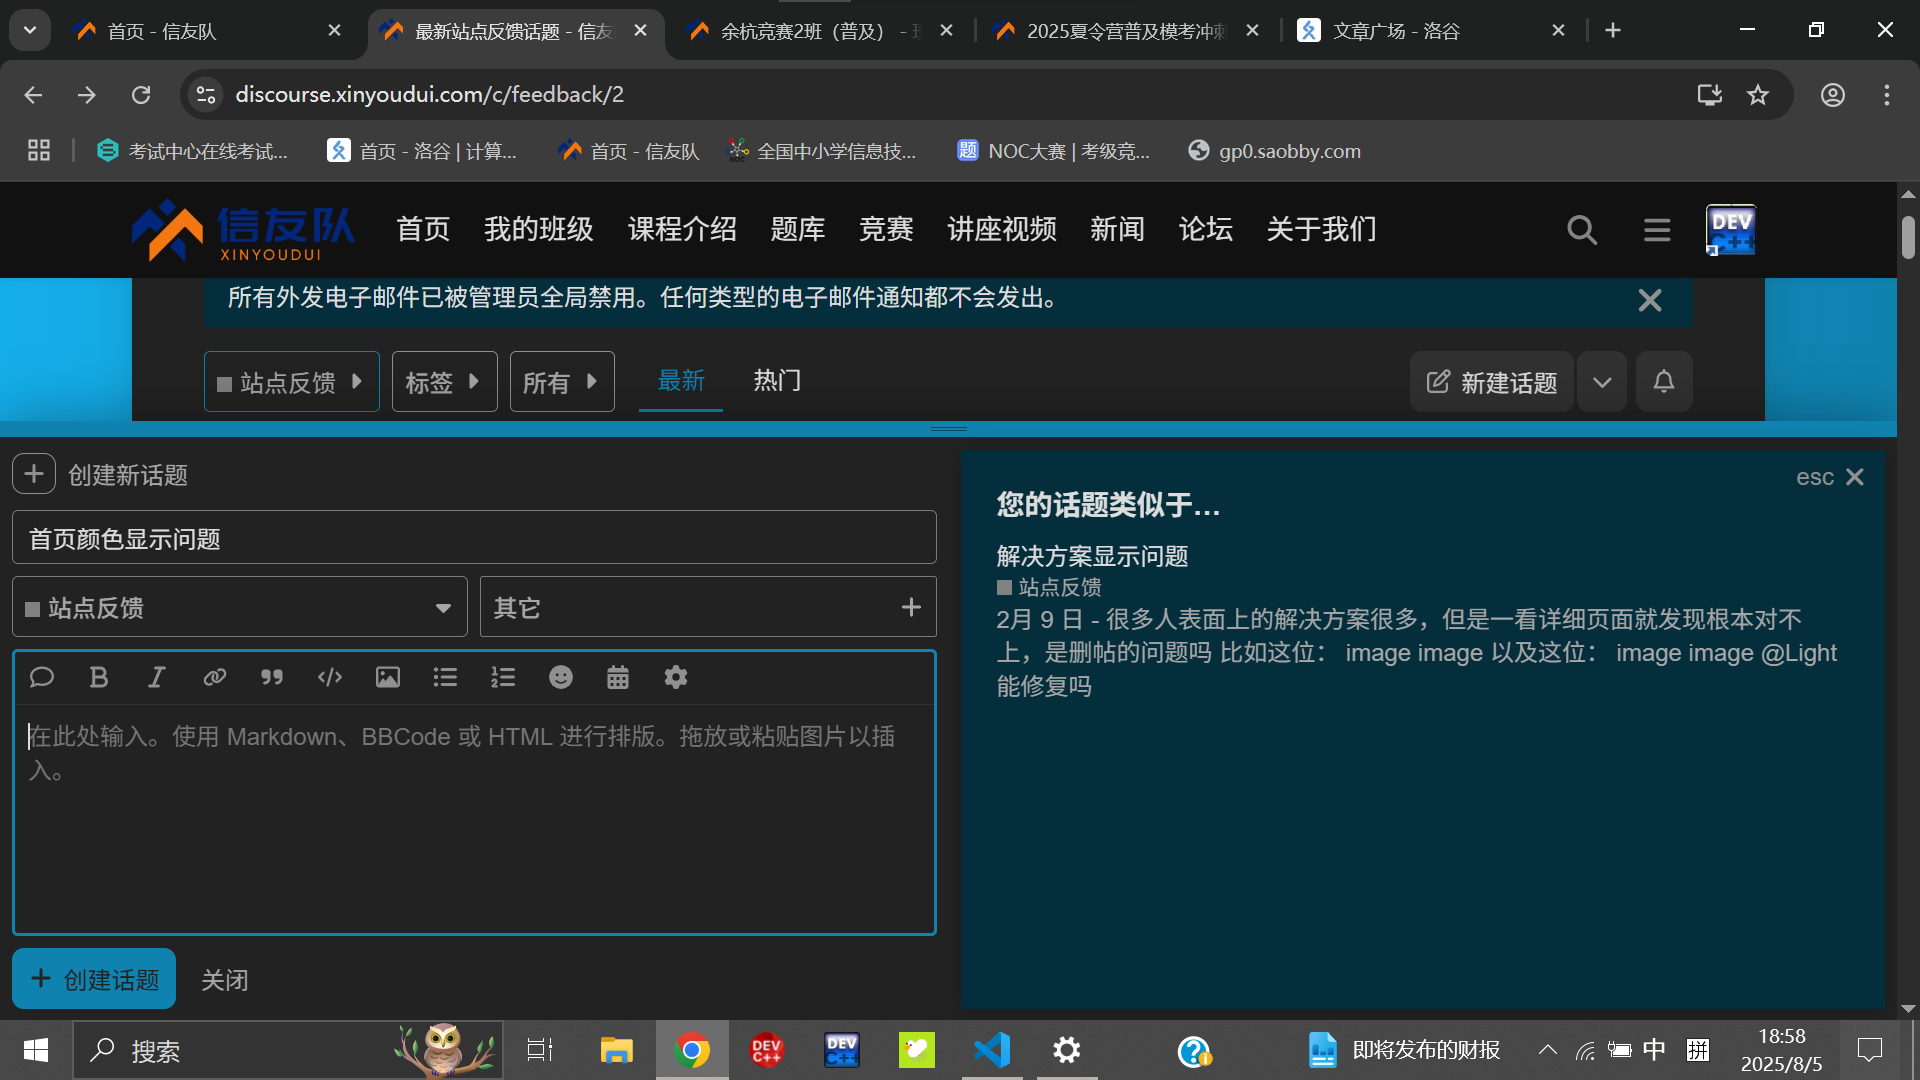Toggle code formatting in the composer

coord(329,677)
